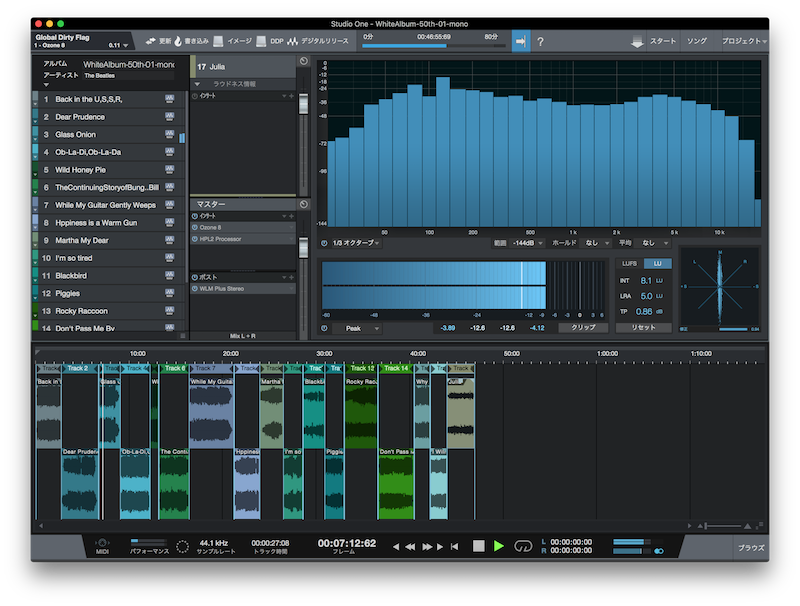The height and width of the screenshot is (606, 800).
Task: Click the metadata icon for Blackbird
Action: click(169, 275)
